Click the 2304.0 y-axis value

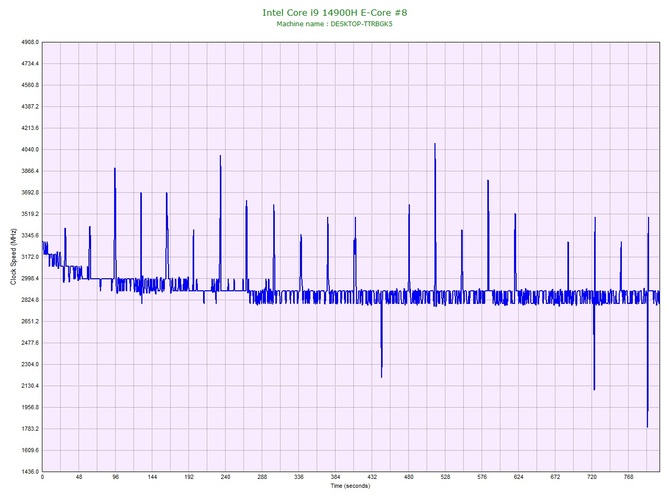coord(30,365)
